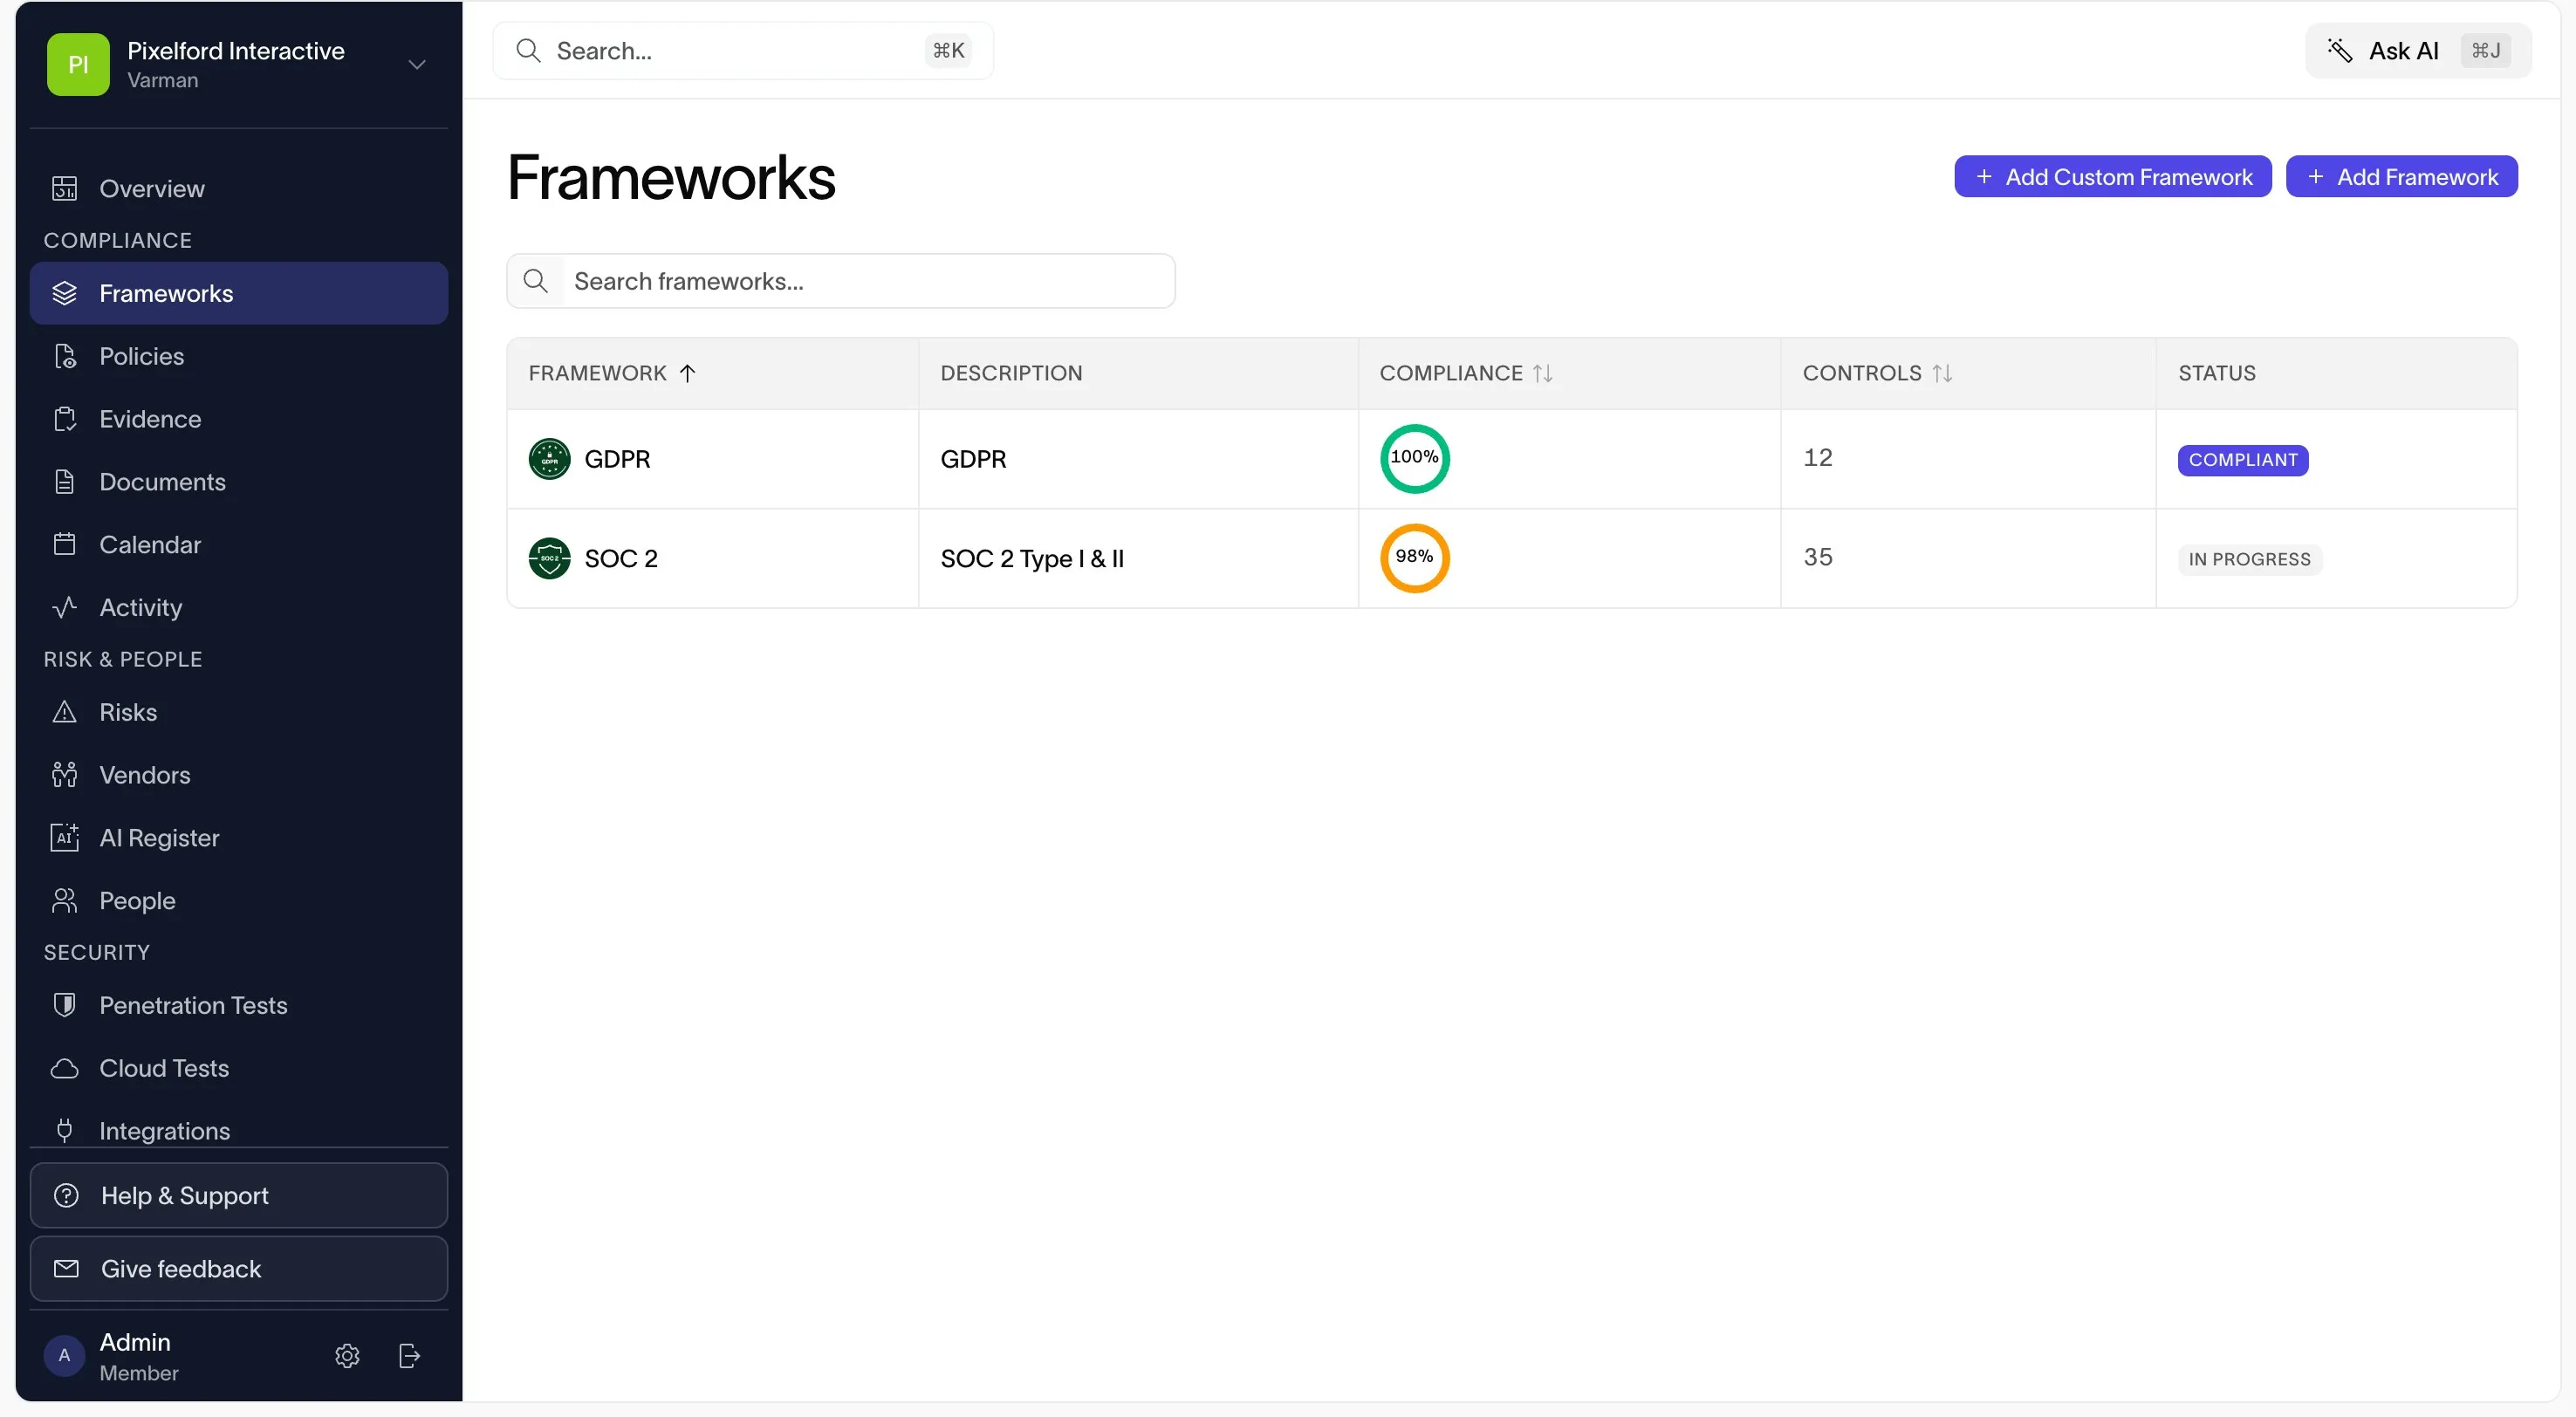Open Integrations in sidebar
Screen dimensions: 2576x1417
239,1130
